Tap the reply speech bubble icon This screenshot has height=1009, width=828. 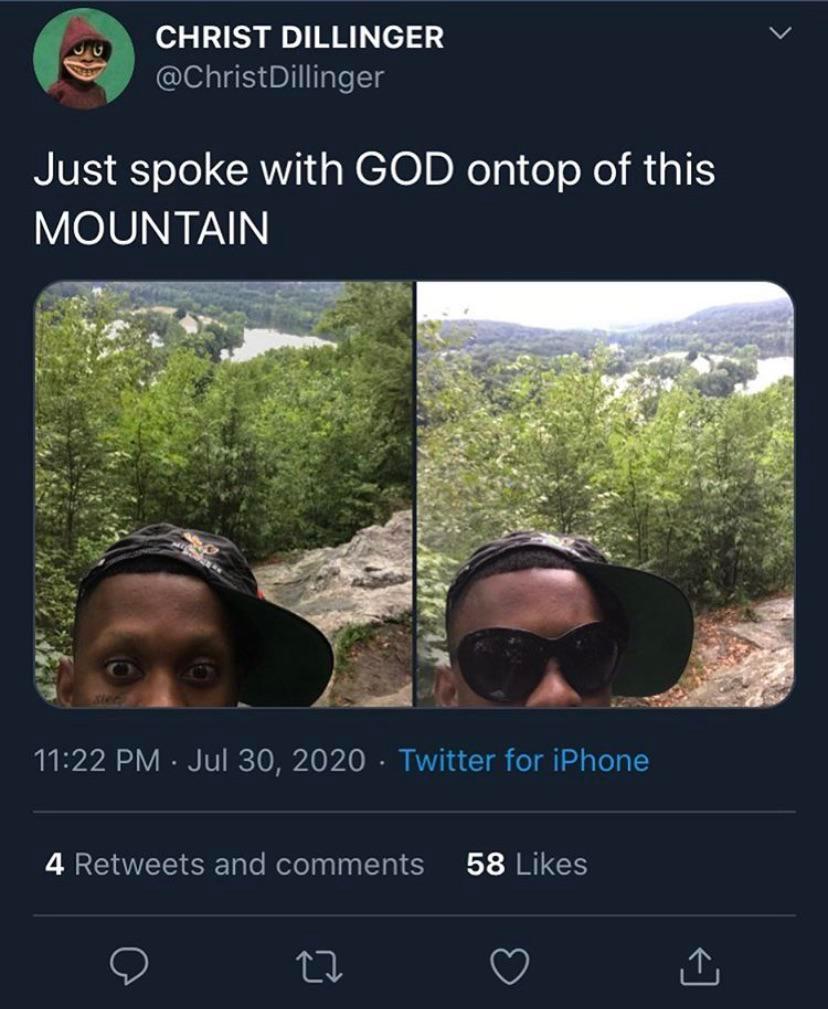coord(129,966)
